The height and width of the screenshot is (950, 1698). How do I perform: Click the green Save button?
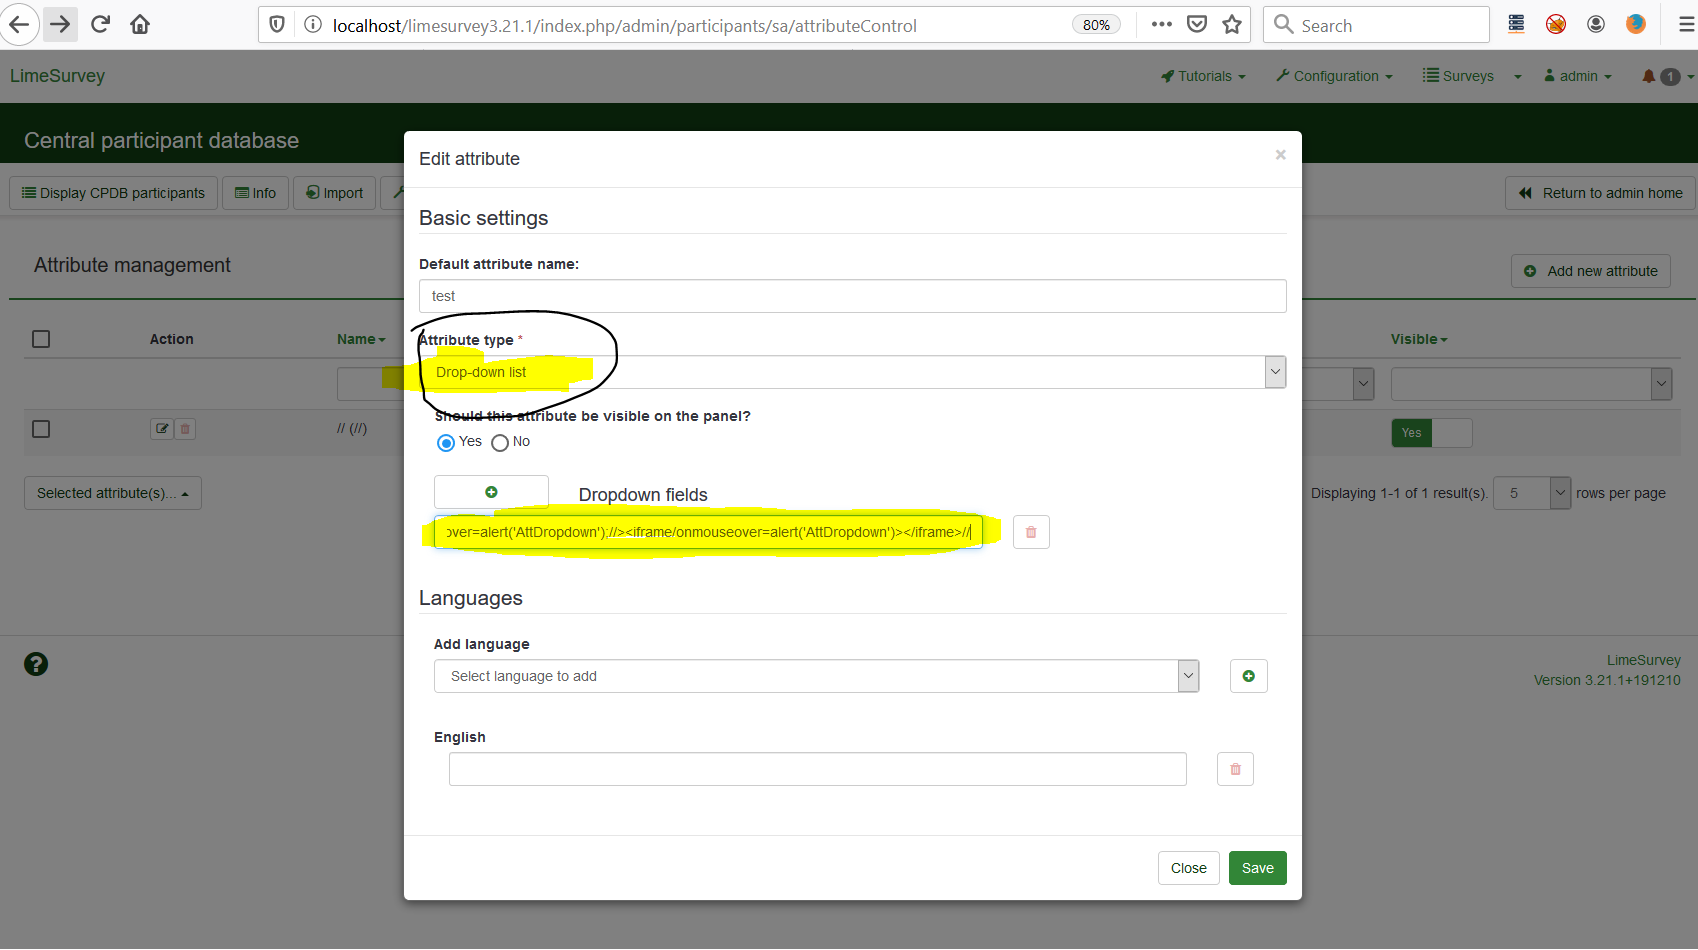1257,868
